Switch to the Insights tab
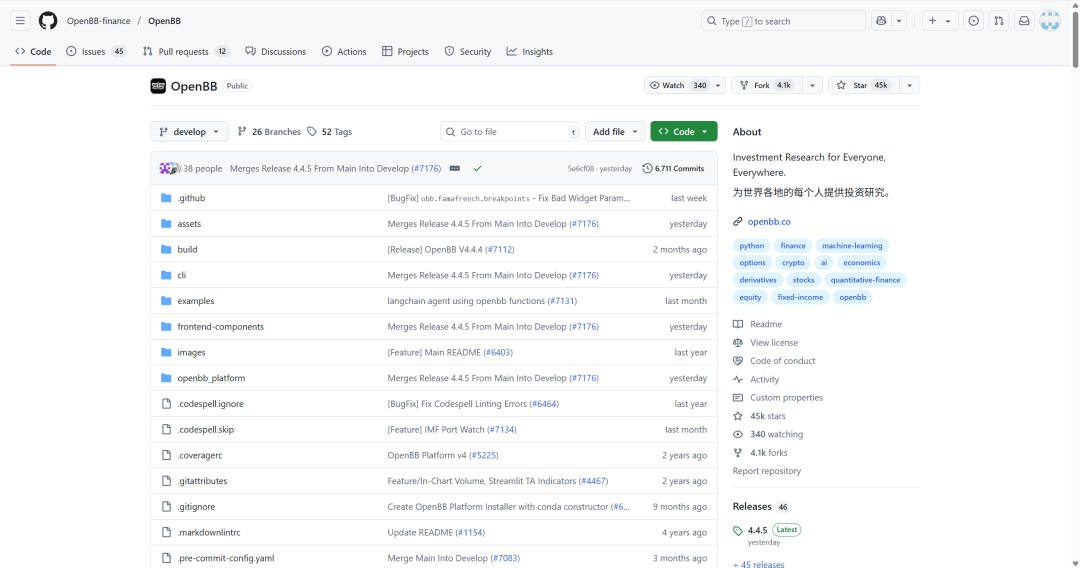 [529, 52]
